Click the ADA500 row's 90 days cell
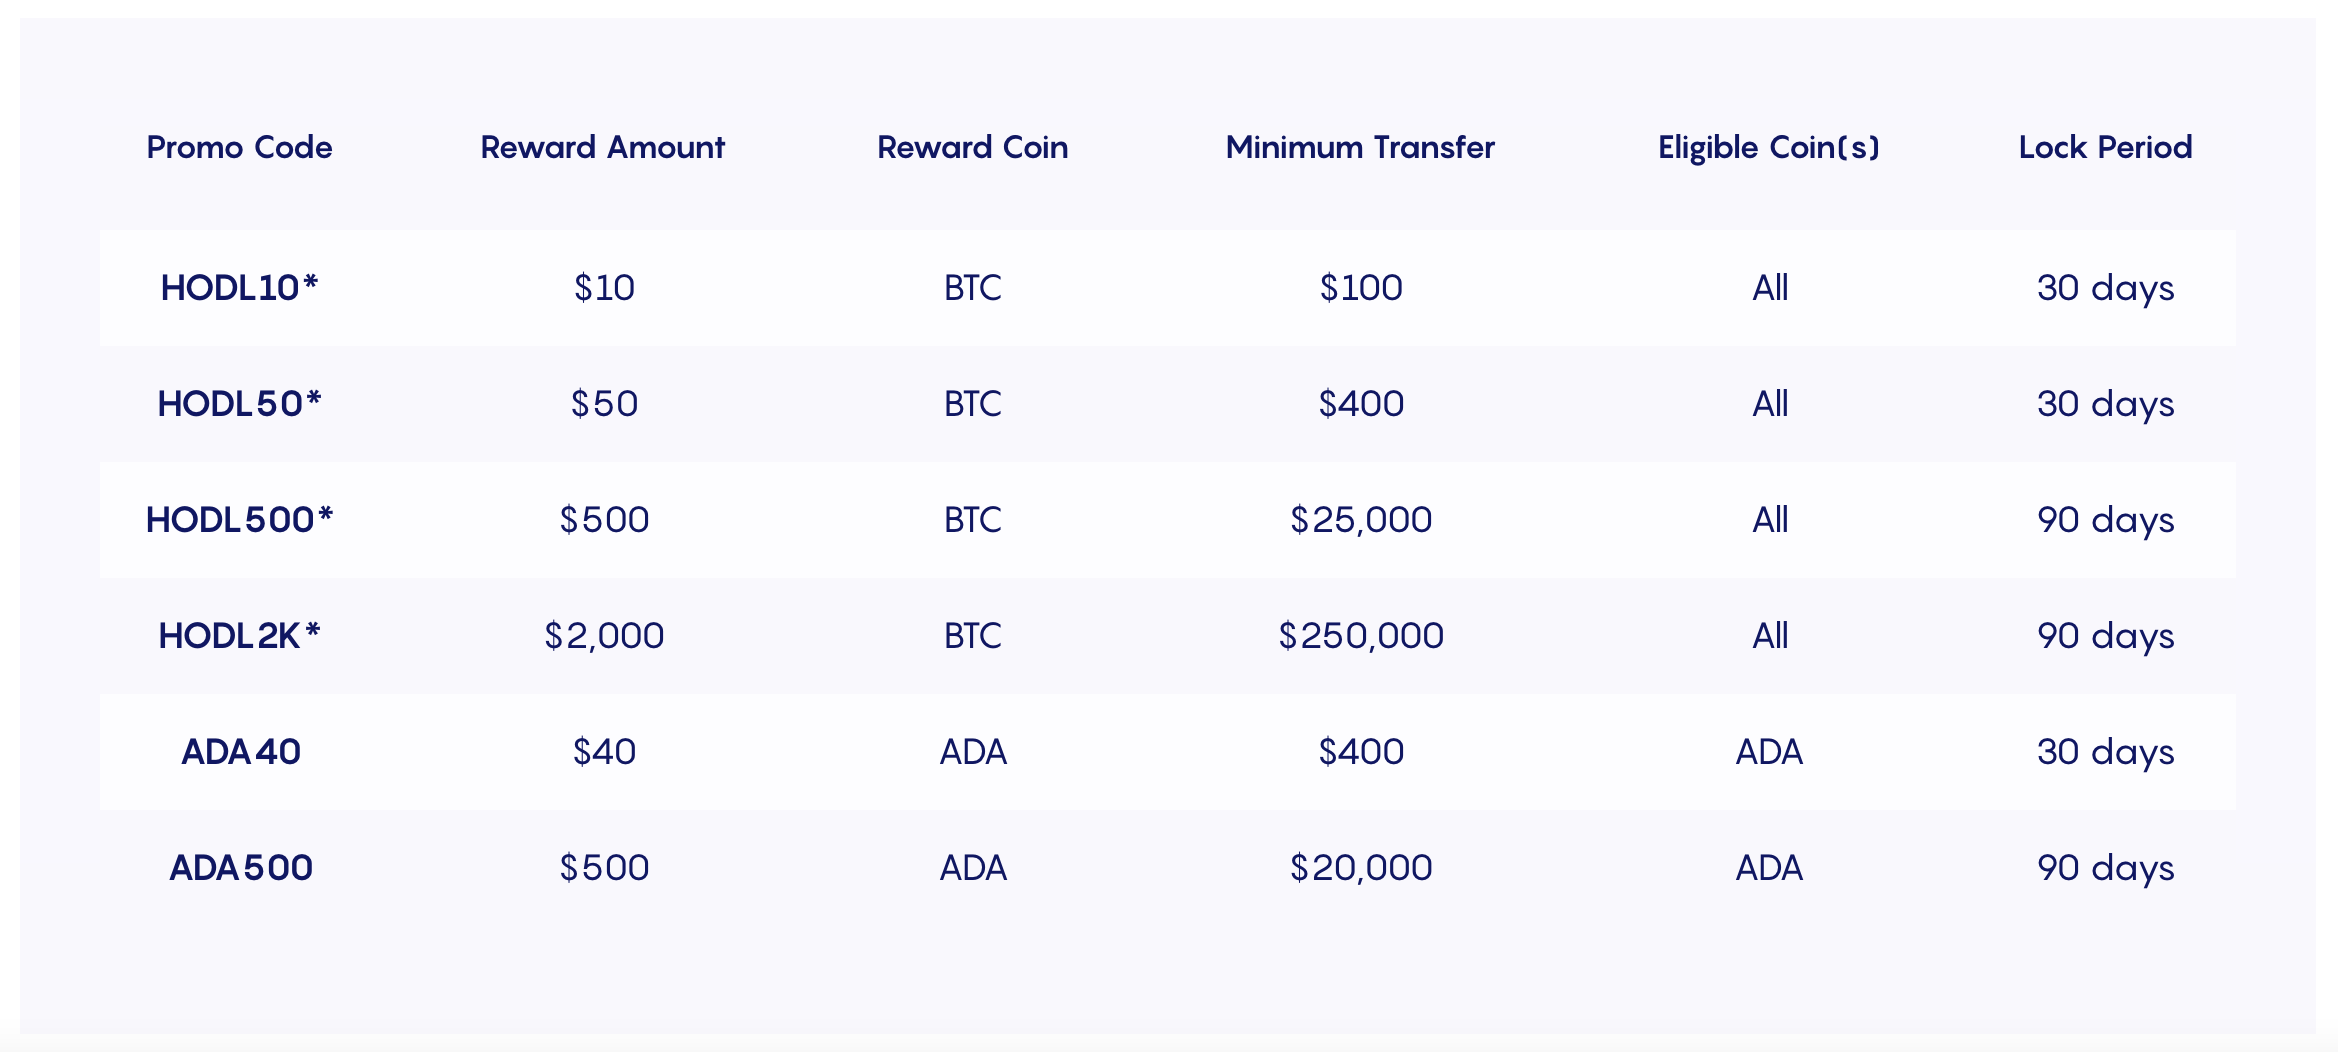Viewport: 2338px width, 1052px height. tap(2106, 868)
